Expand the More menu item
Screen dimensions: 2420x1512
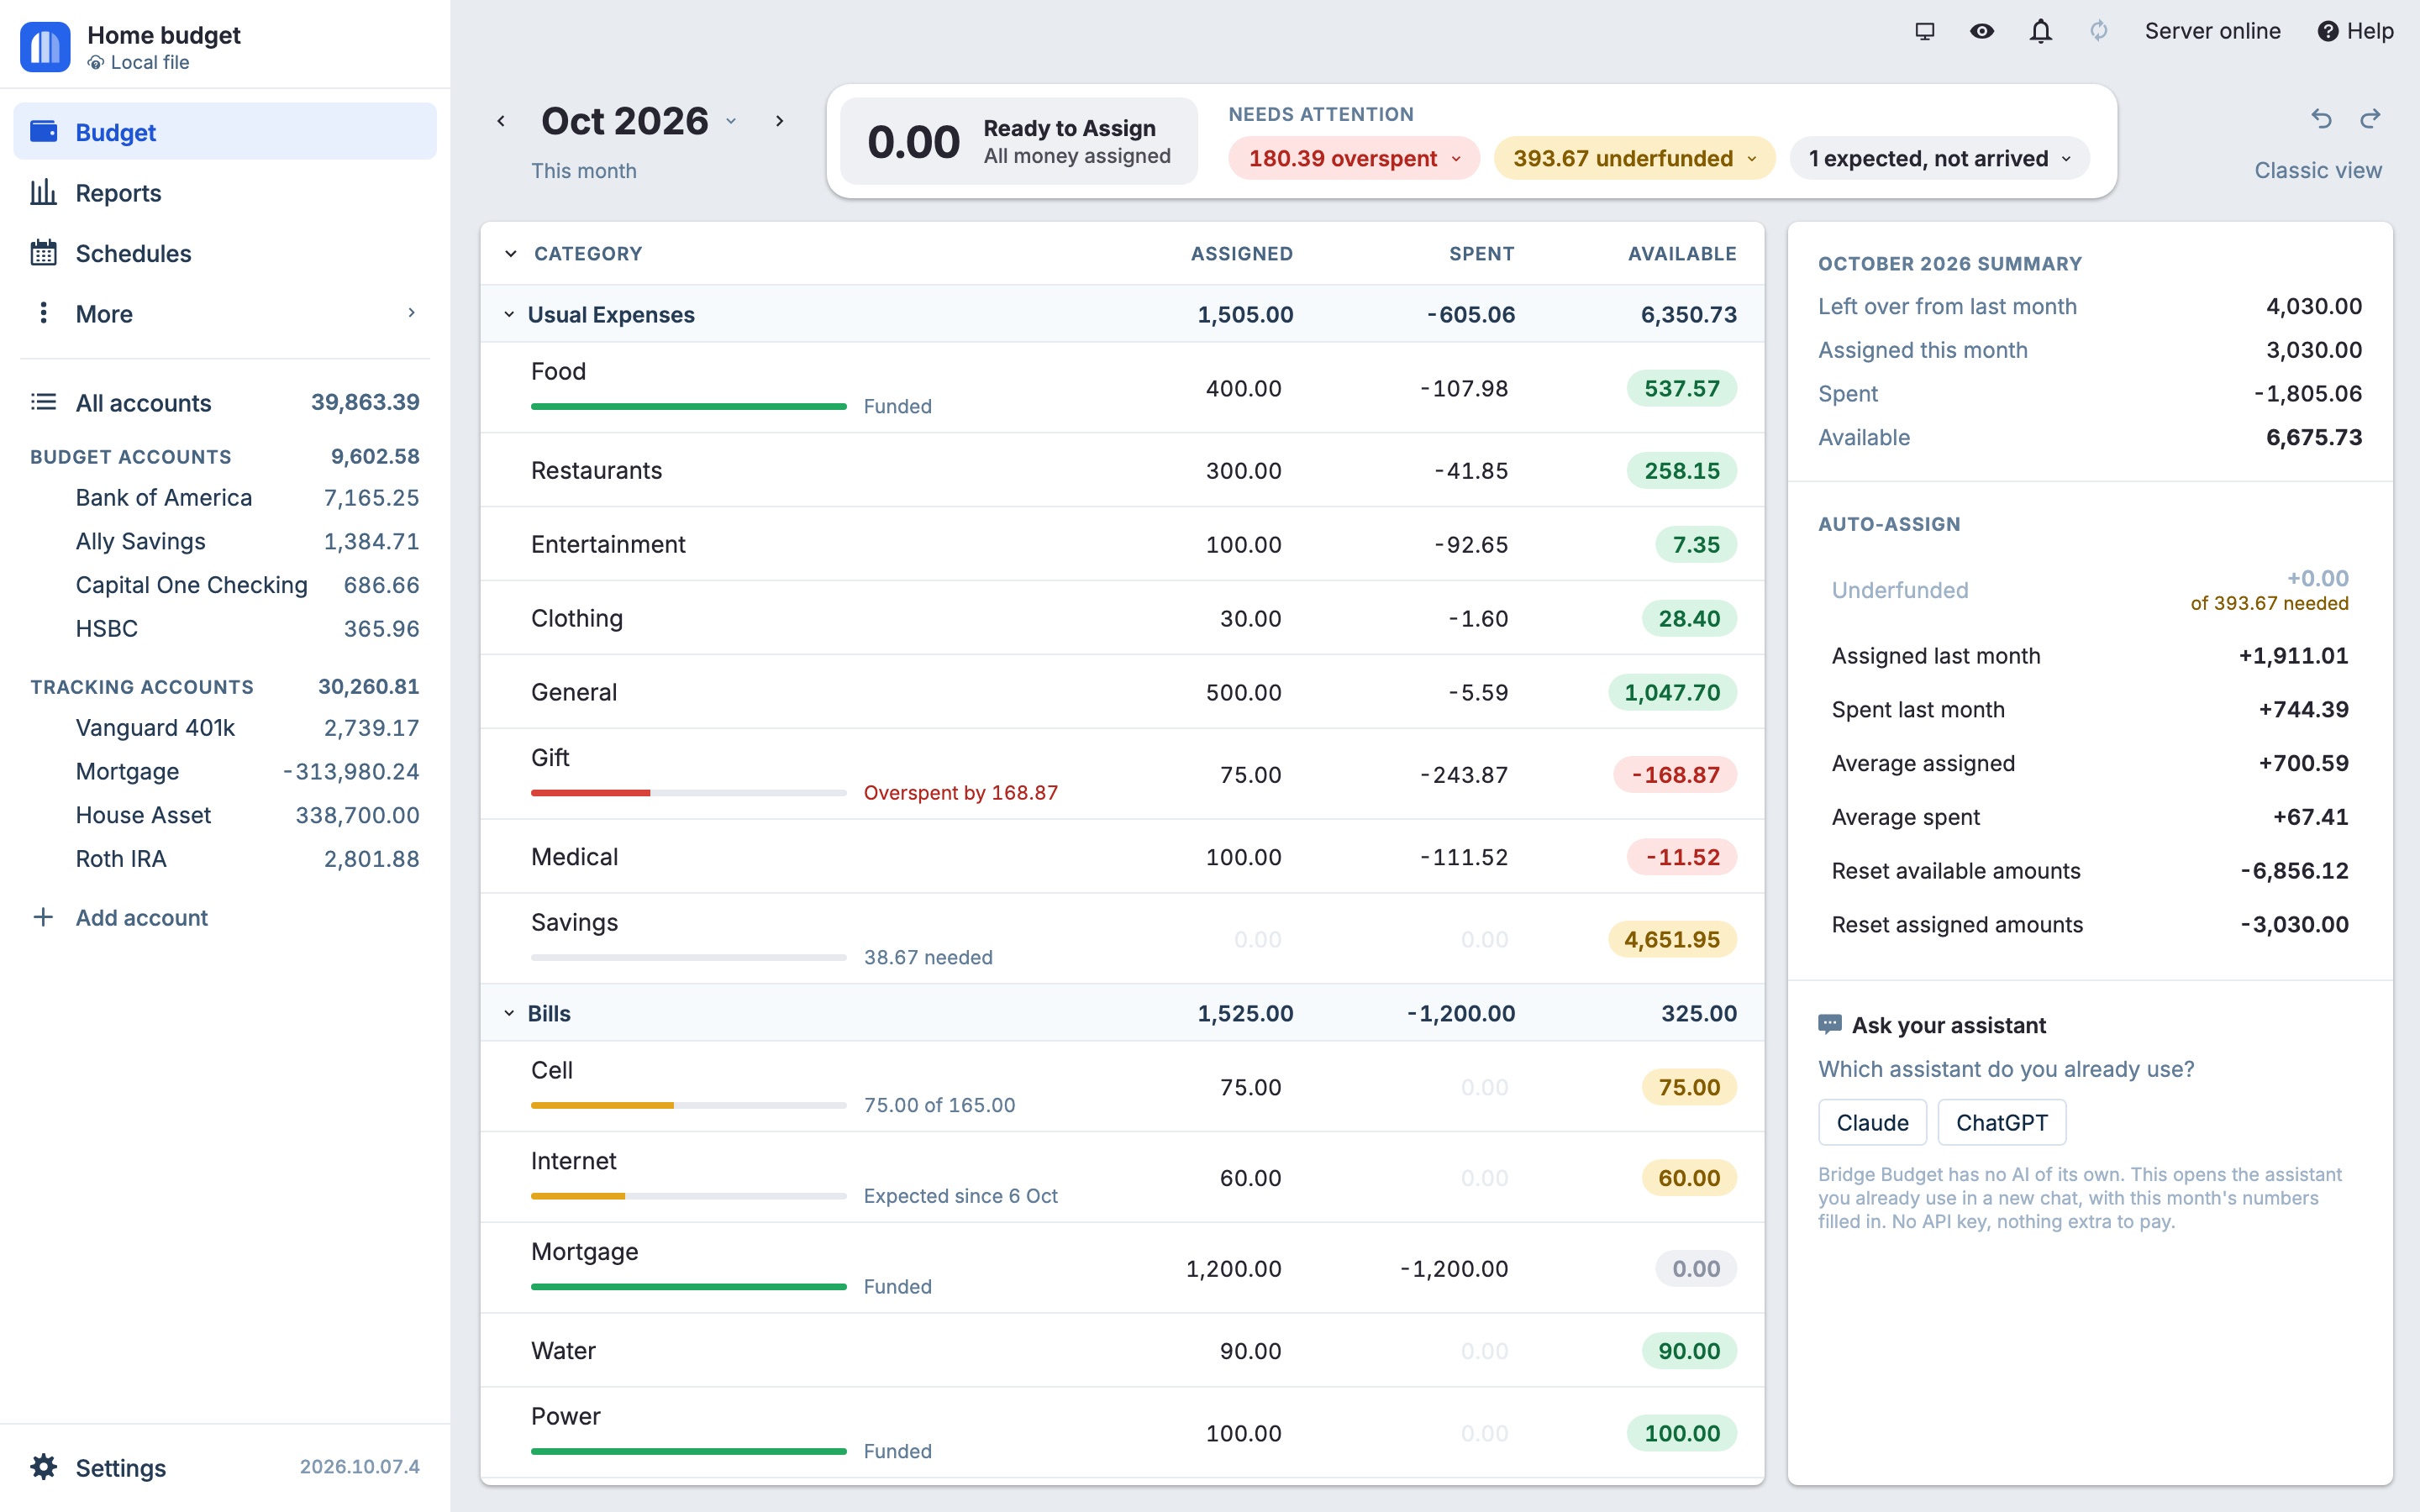pyautogui.click(x=225, y=313)
